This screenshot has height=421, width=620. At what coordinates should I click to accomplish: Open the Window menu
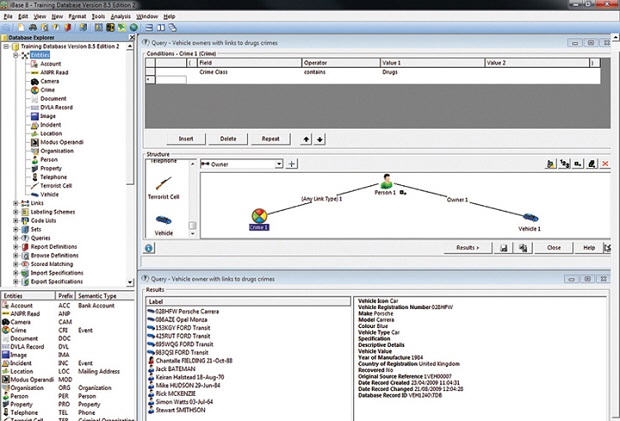(x=147, y=17)
